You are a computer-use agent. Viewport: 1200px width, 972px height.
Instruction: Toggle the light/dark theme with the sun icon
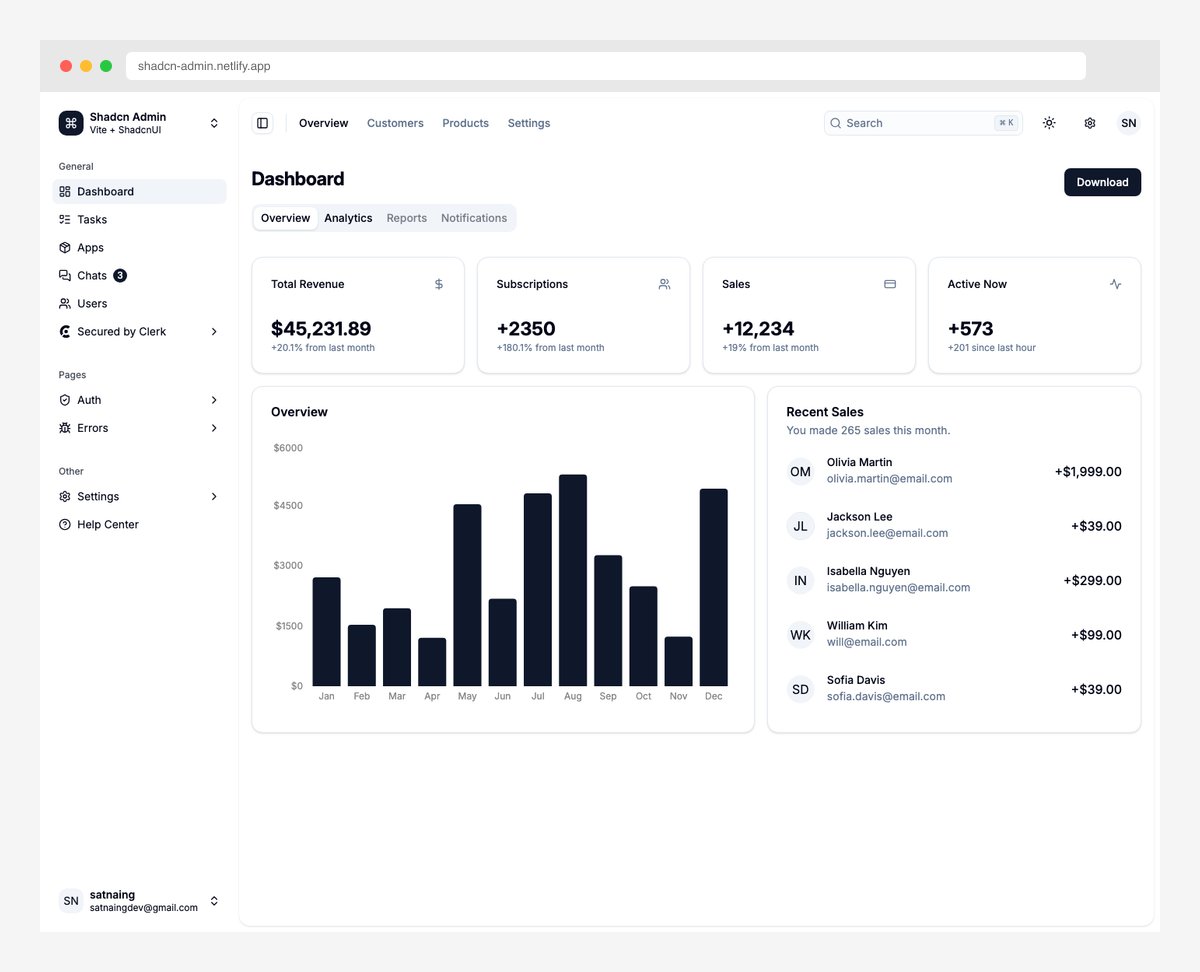click(x=1049, y=122)
